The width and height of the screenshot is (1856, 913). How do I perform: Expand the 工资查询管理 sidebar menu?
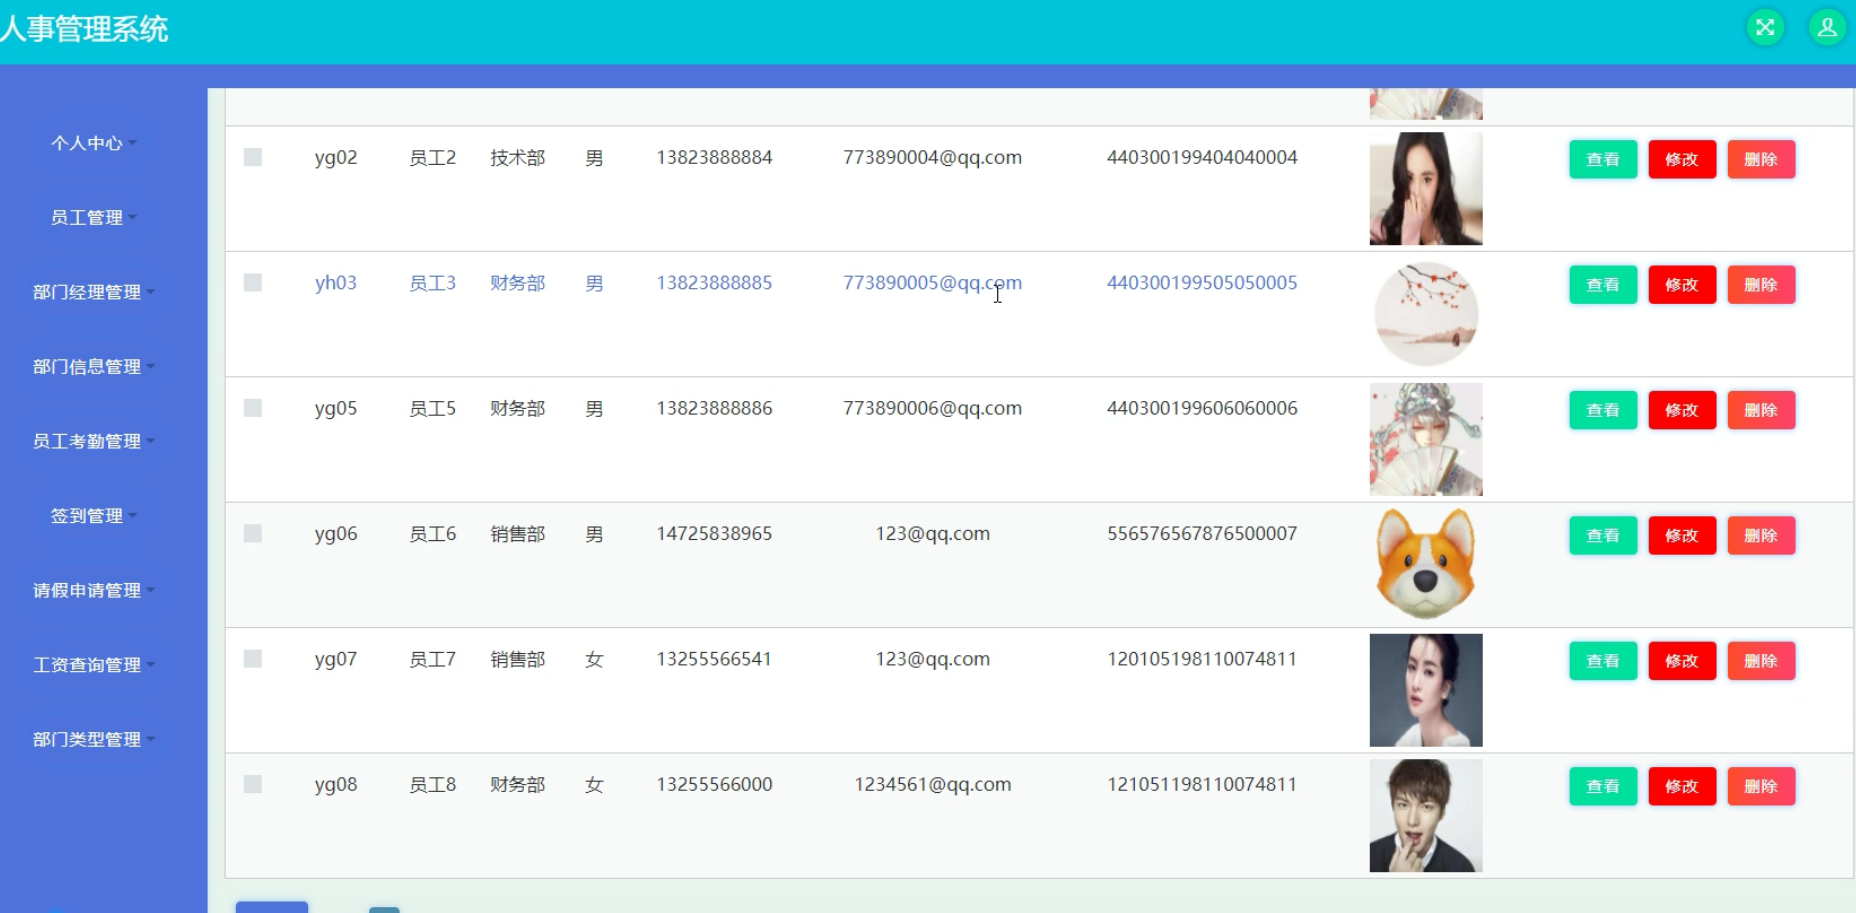click(93, 665)
